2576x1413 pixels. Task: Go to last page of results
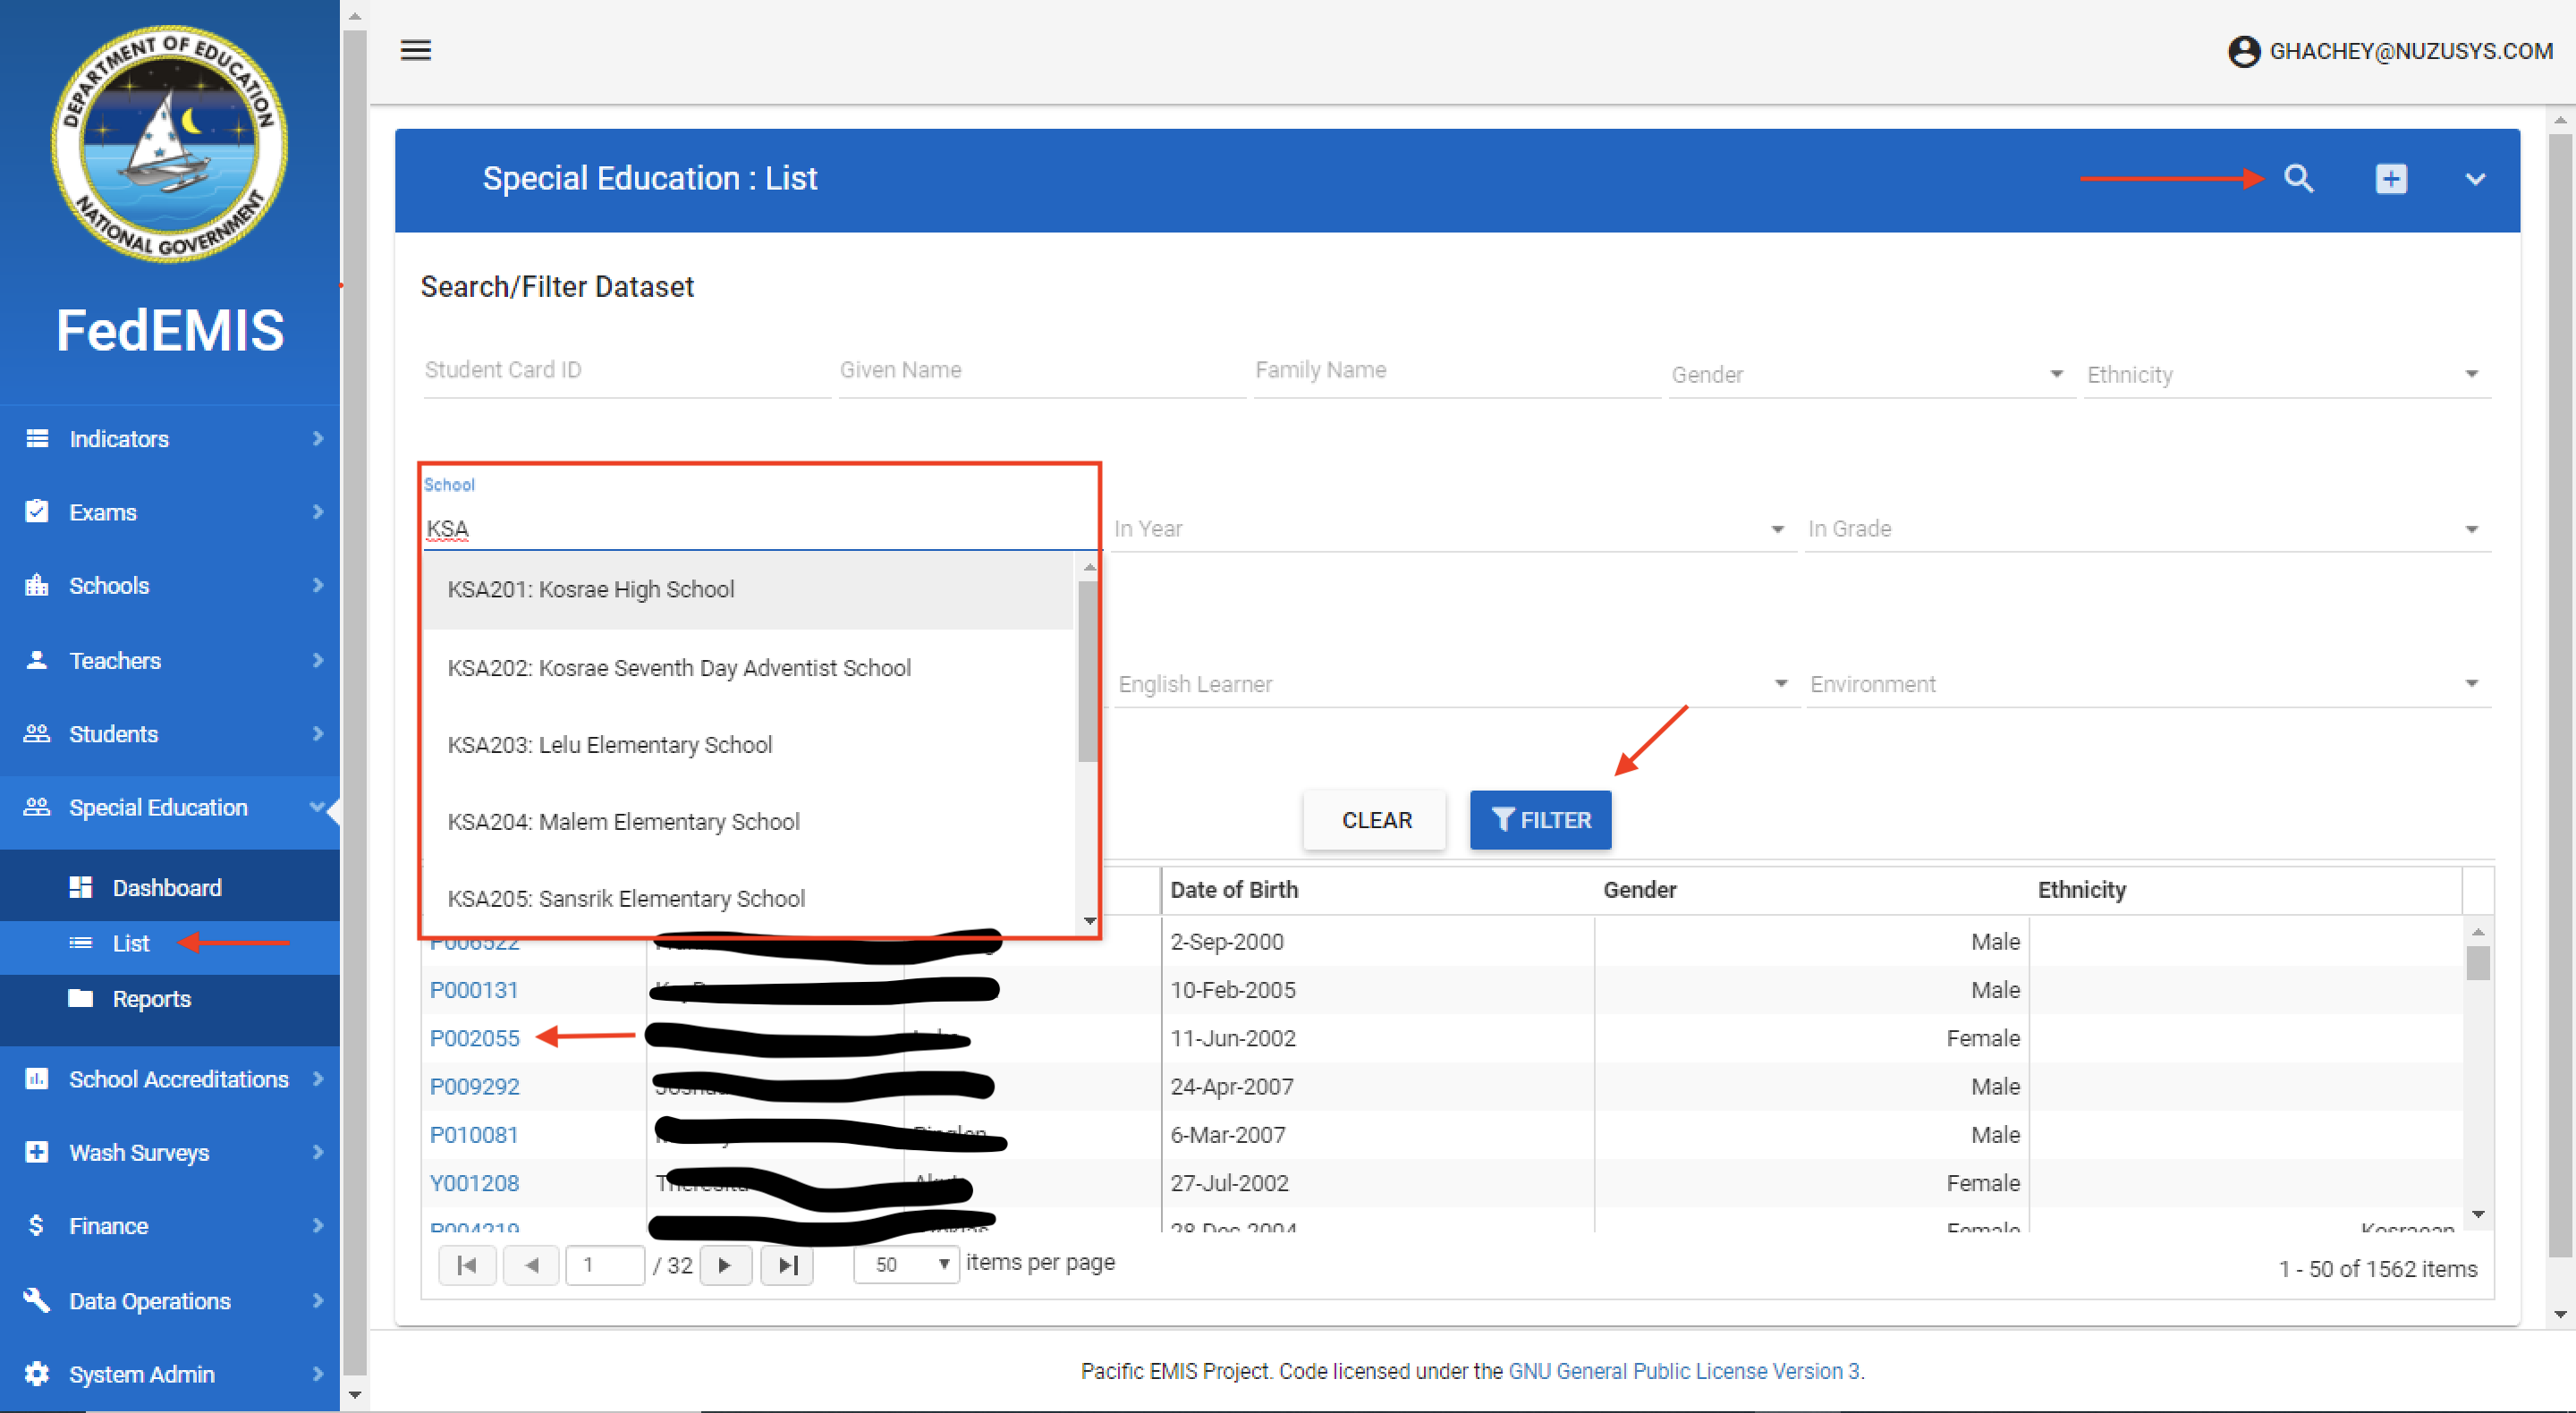(x=787, y=1265)
